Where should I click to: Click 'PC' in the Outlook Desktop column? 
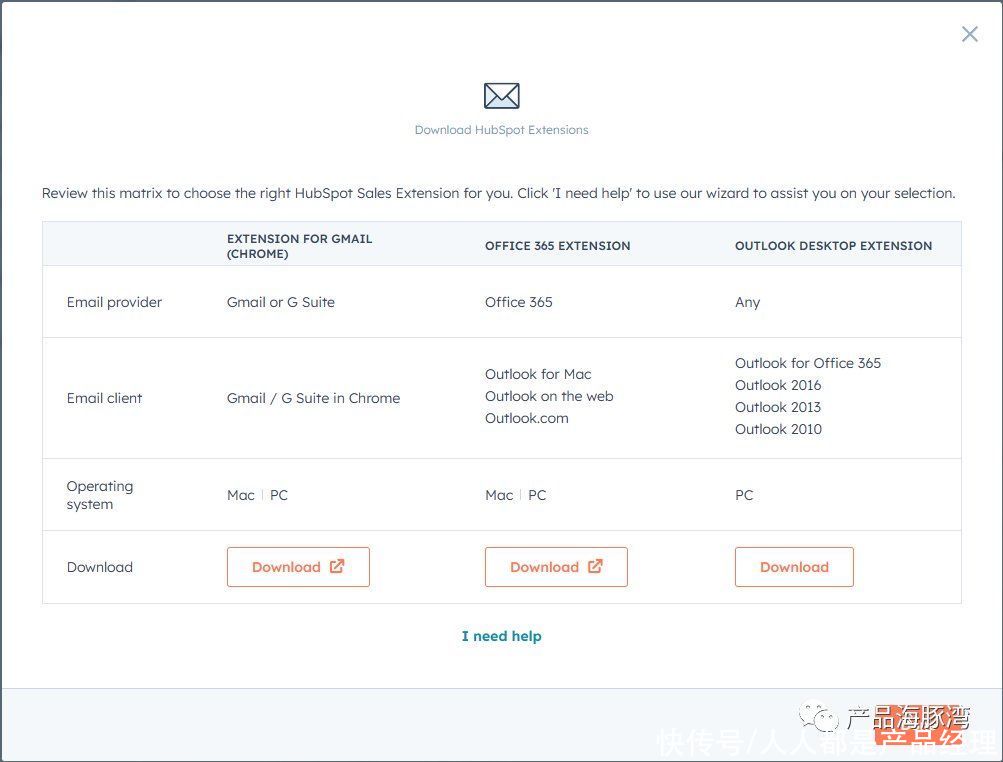[x=744, y=495]
